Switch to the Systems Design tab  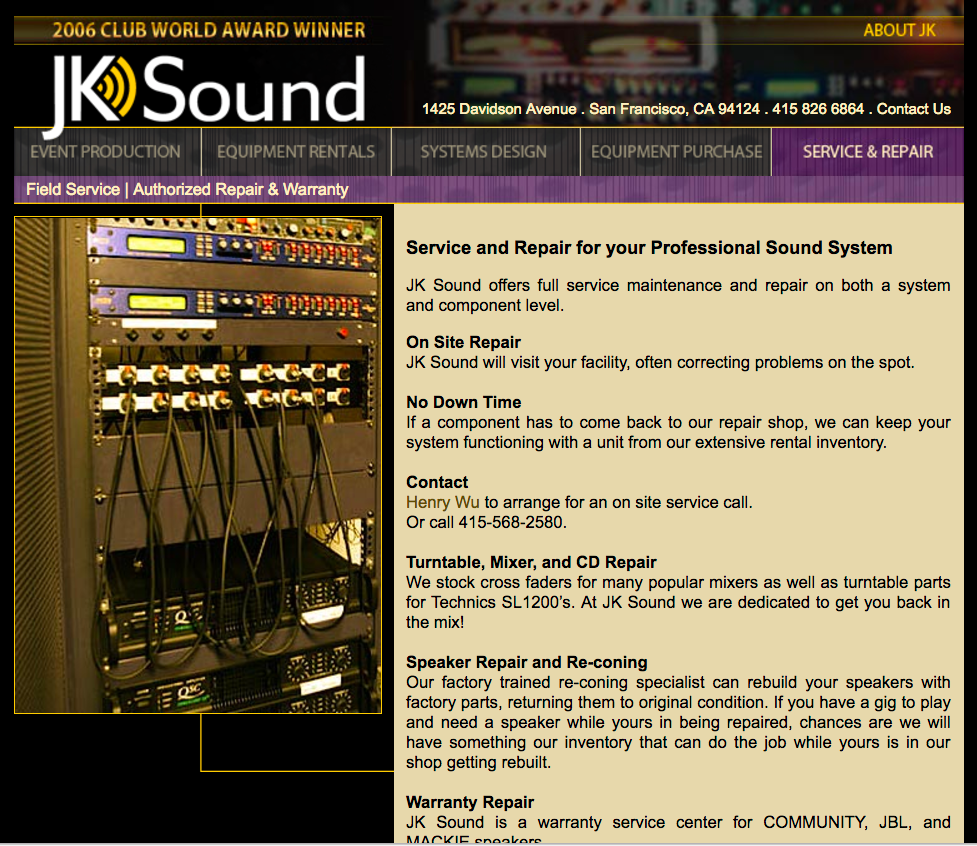coord(483,152)
